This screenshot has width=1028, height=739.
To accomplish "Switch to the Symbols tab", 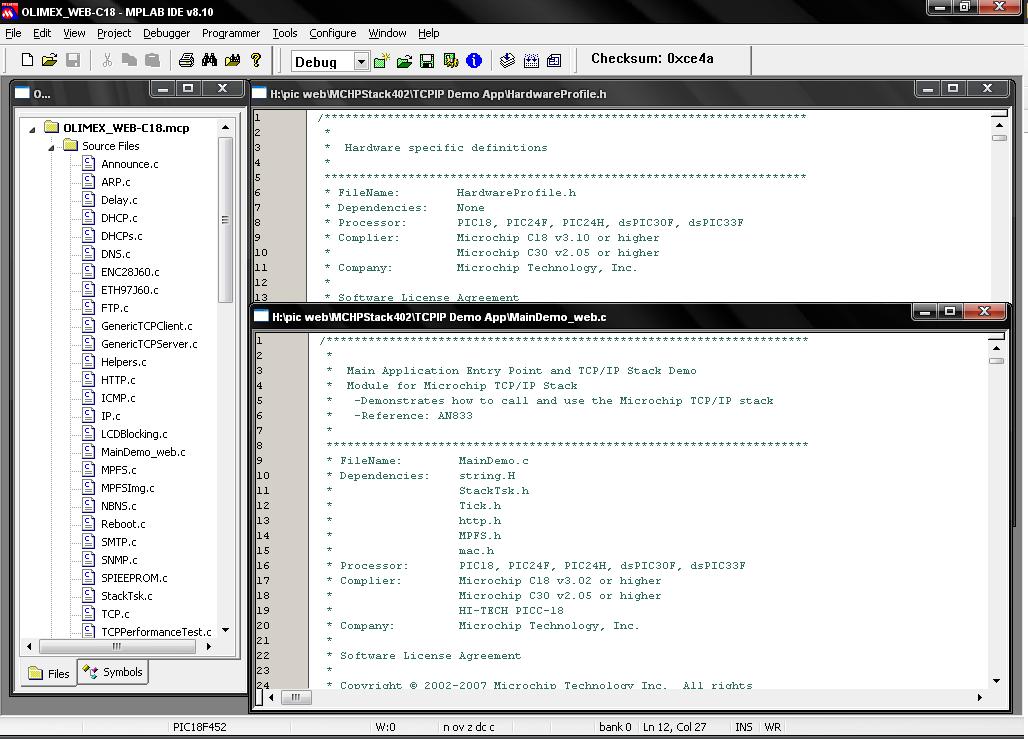I will [x=113, y=672].
